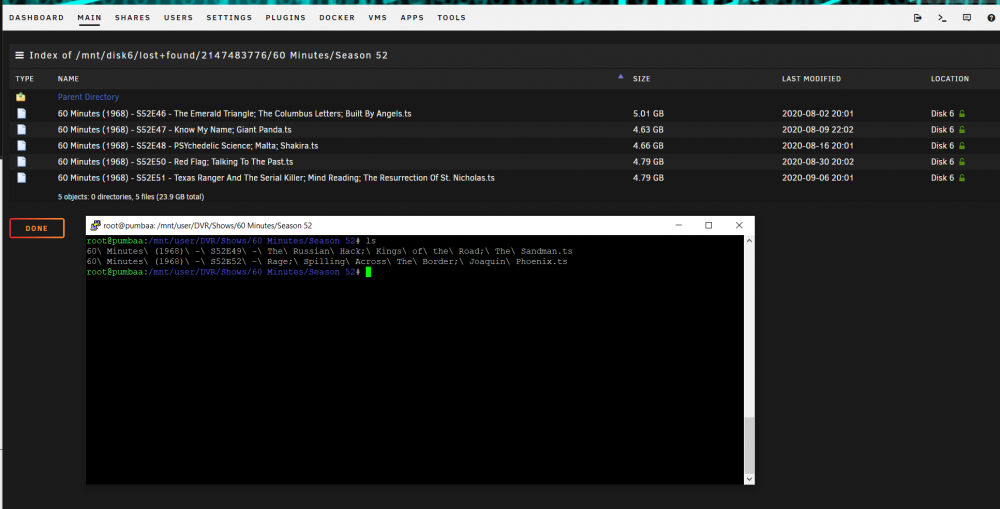1000x509 pixels.
Task: Click the 2020-08-30 20:02 date
Action: tap(818, 161)
